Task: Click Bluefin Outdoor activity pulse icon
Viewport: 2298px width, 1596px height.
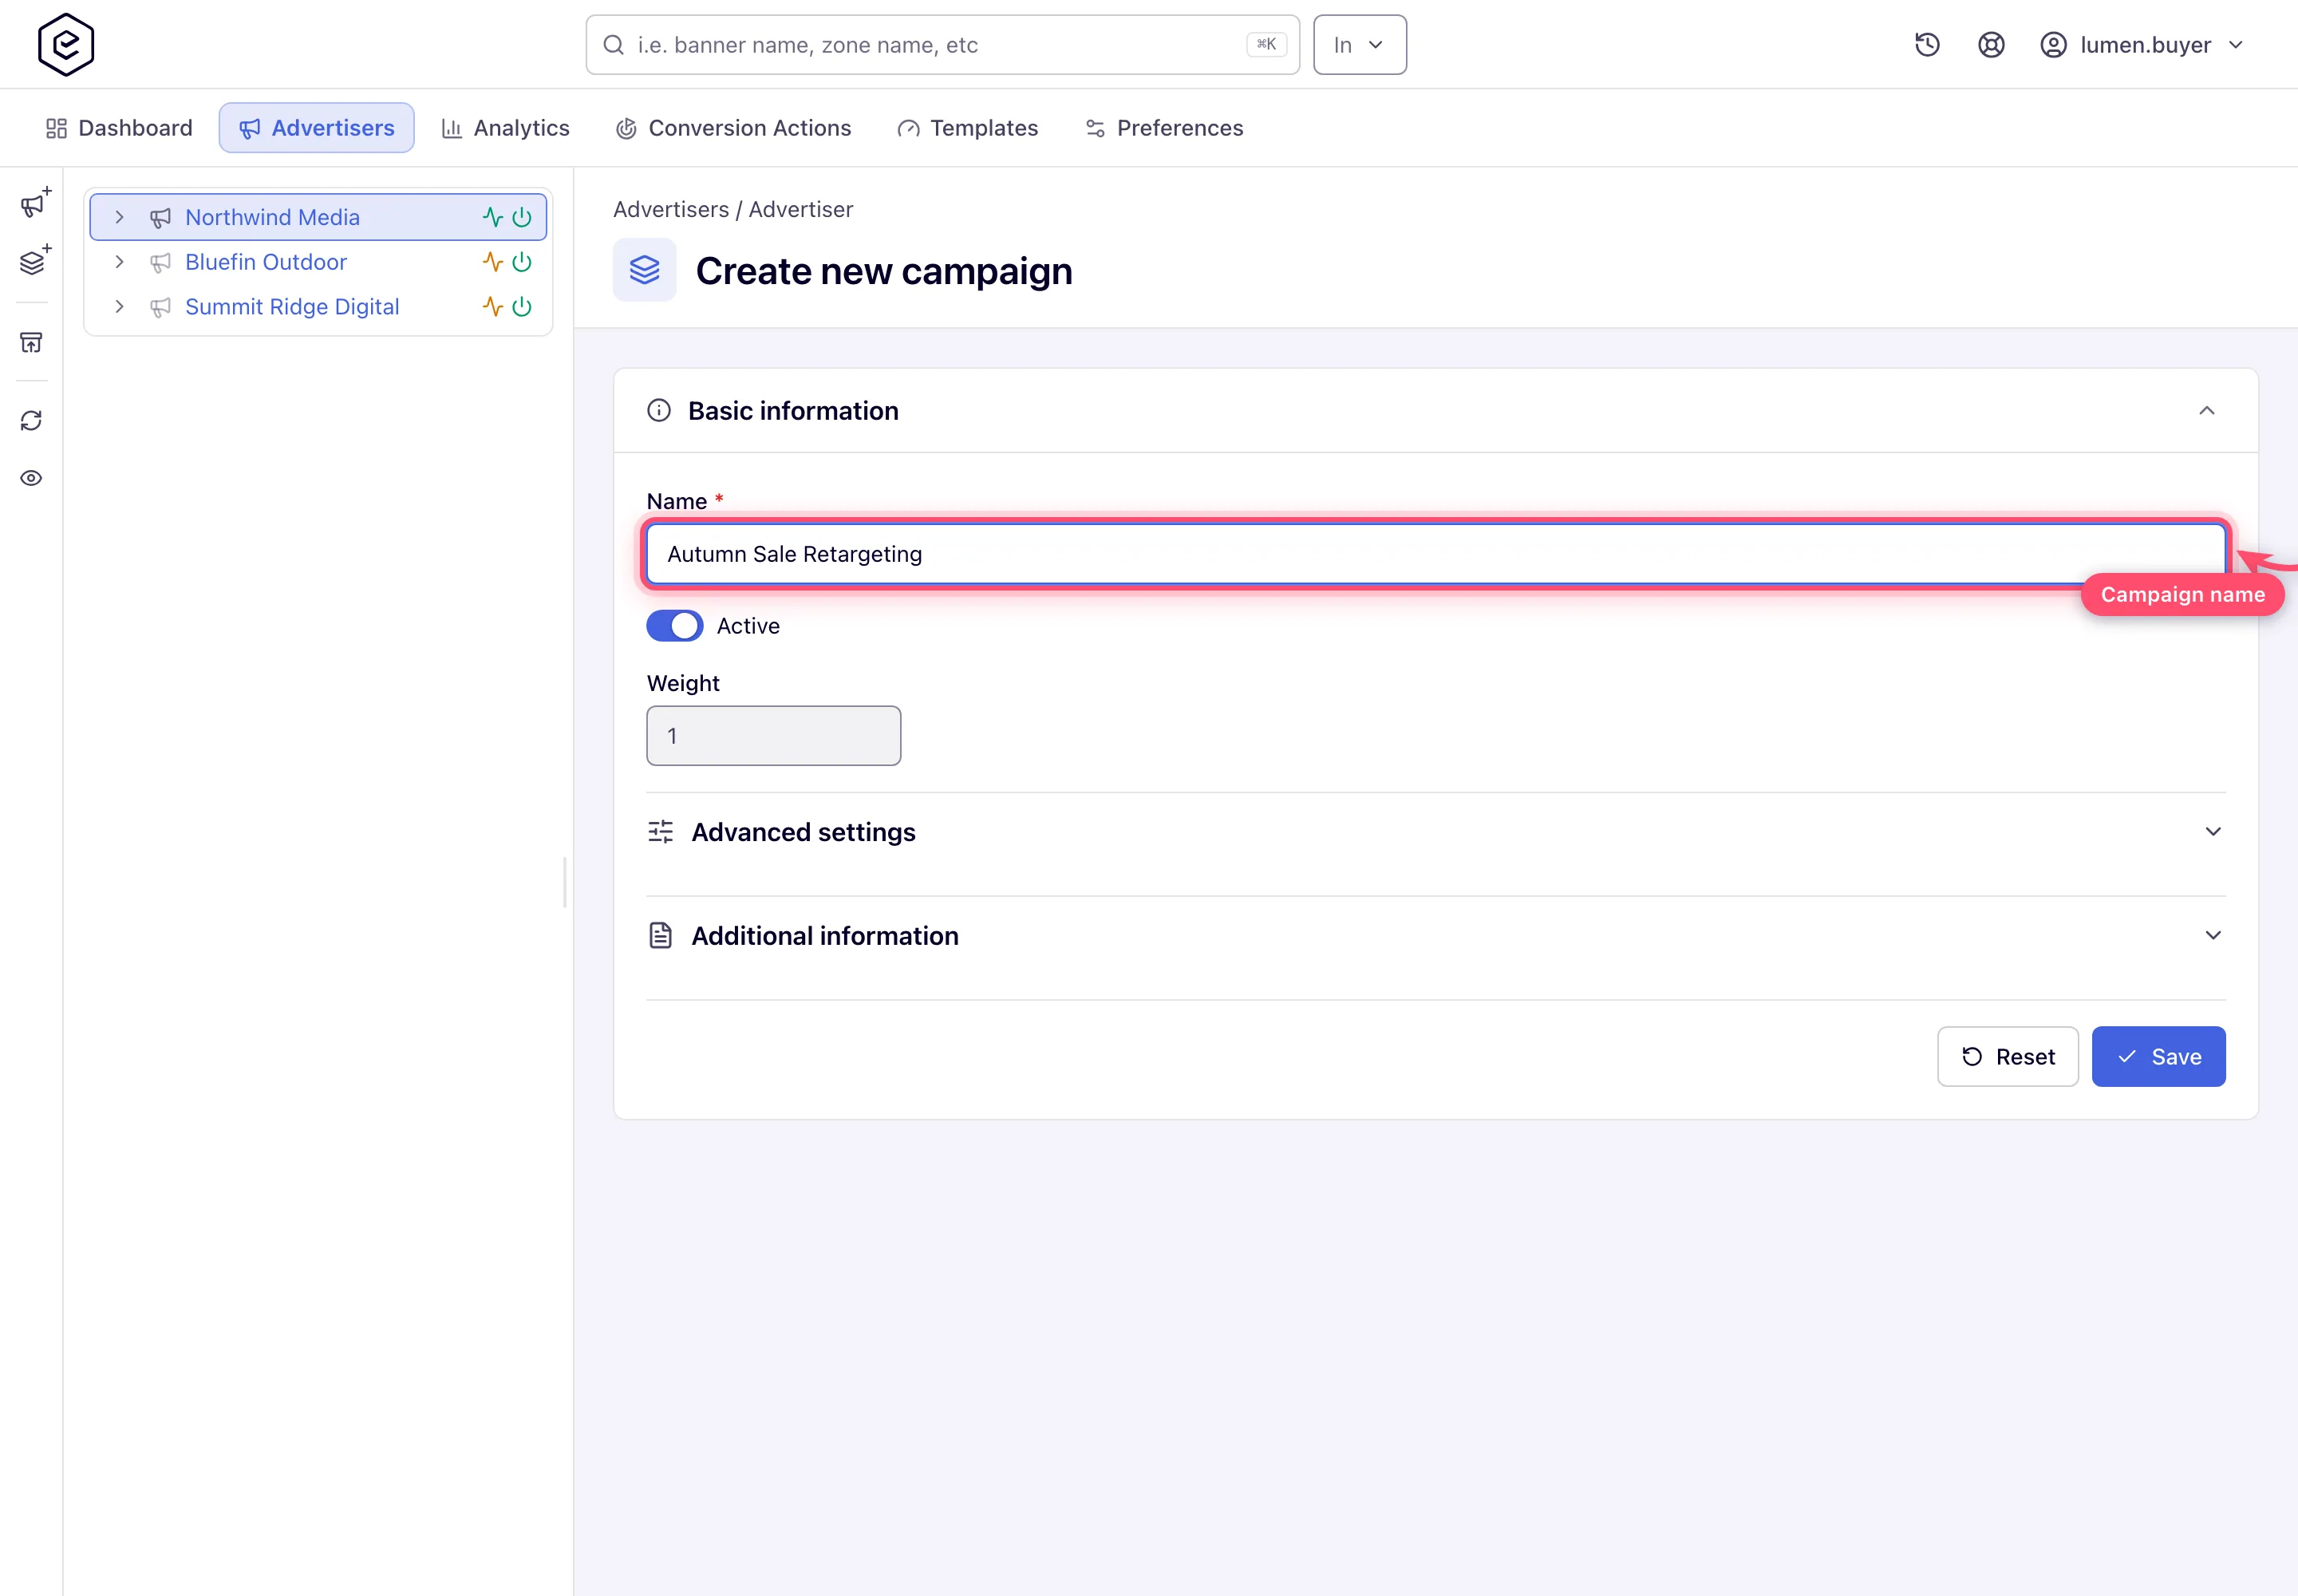Action: tap(492, 262)
